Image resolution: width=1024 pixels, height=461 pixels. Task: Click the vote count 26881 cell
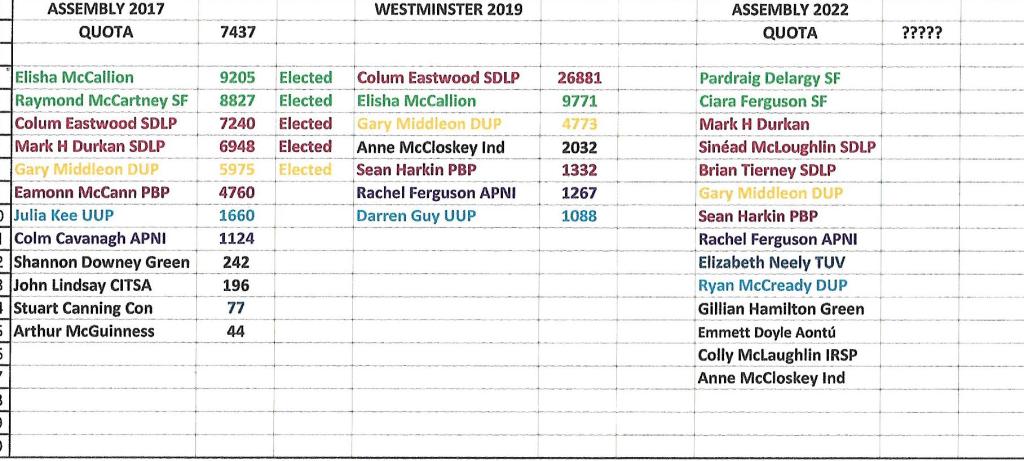(579, 78)
